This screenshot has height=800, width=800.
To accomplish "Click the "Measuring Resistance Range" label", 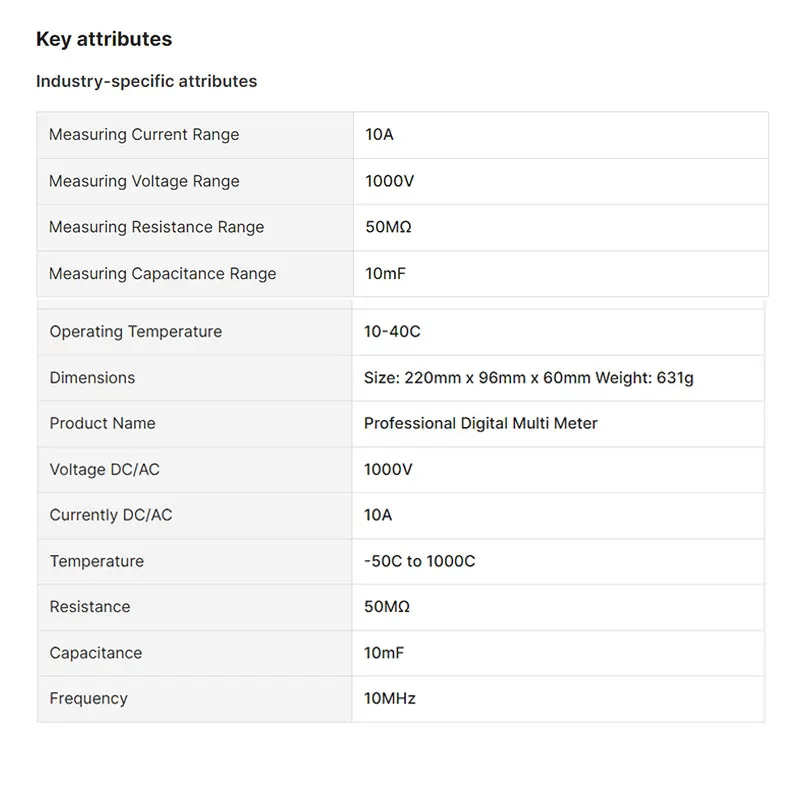I will point(156,227).
